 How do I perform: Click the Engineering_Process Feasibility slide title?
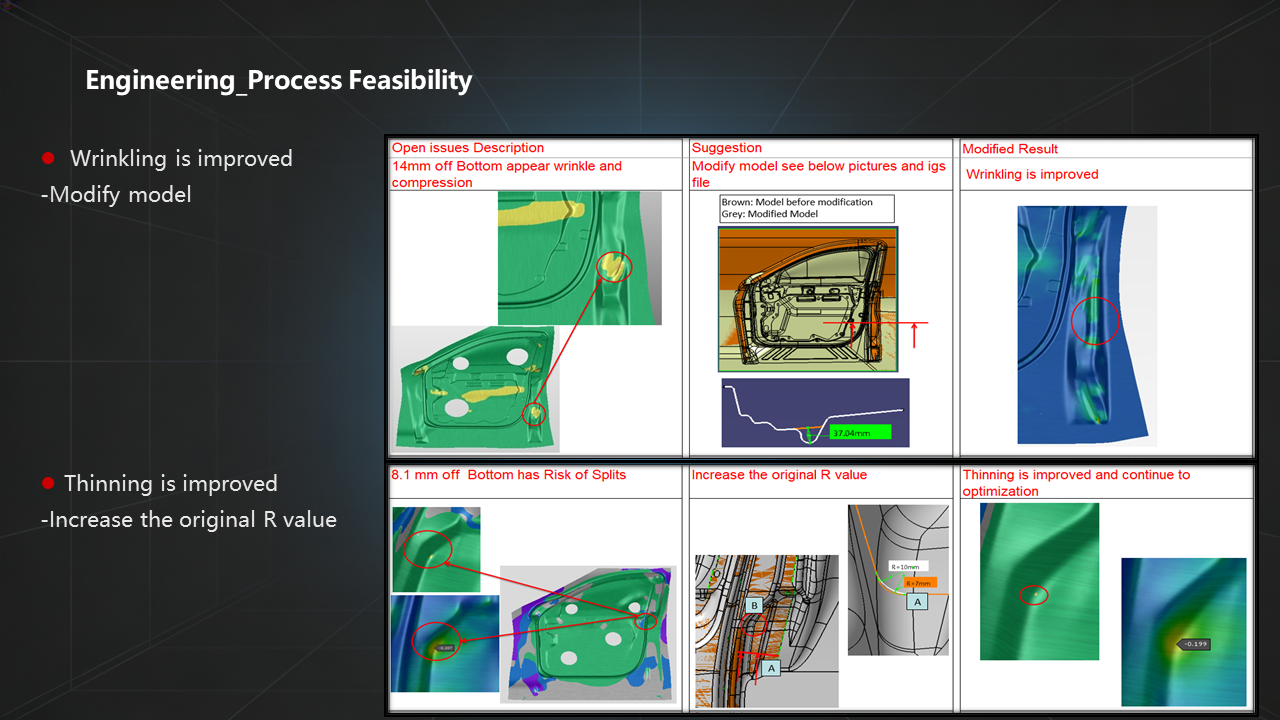tap(278, 80)
